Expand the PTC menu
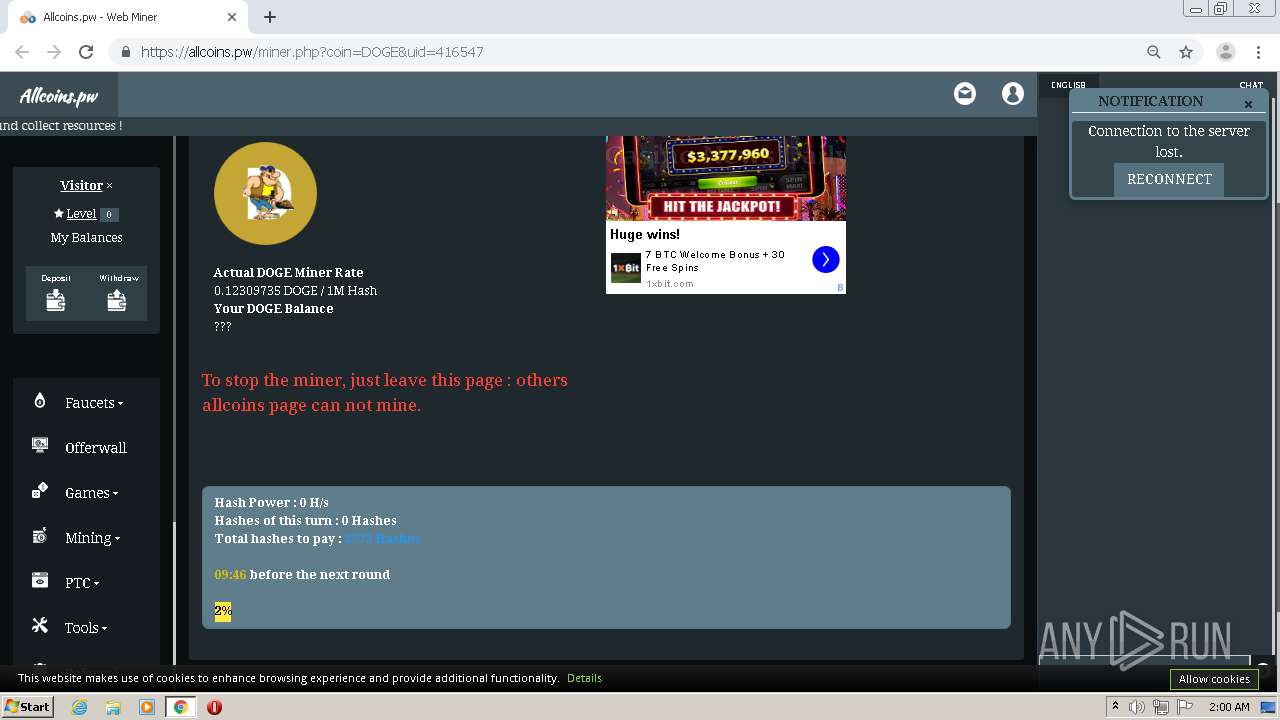This screenshot has width=1280, height=720. [82, 583]
